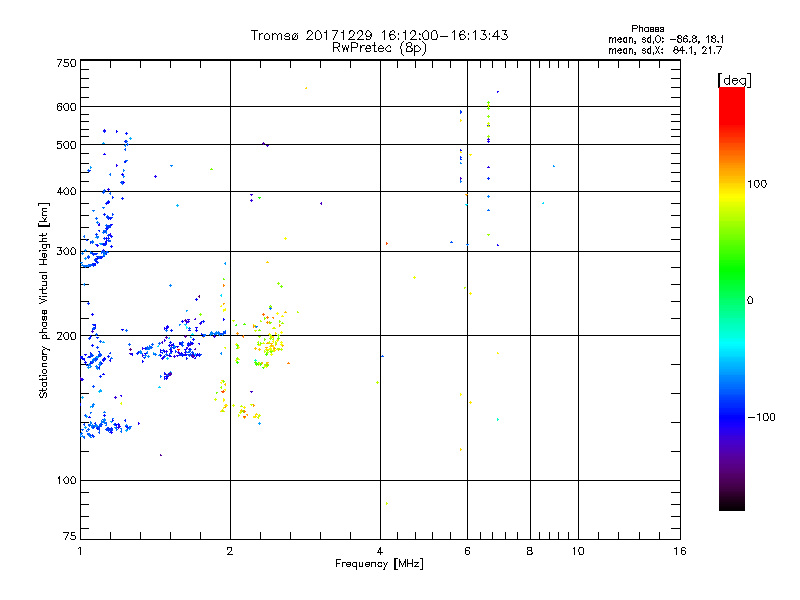
Task: Click the x-axis tick label '2'
Action: point(230,551)
